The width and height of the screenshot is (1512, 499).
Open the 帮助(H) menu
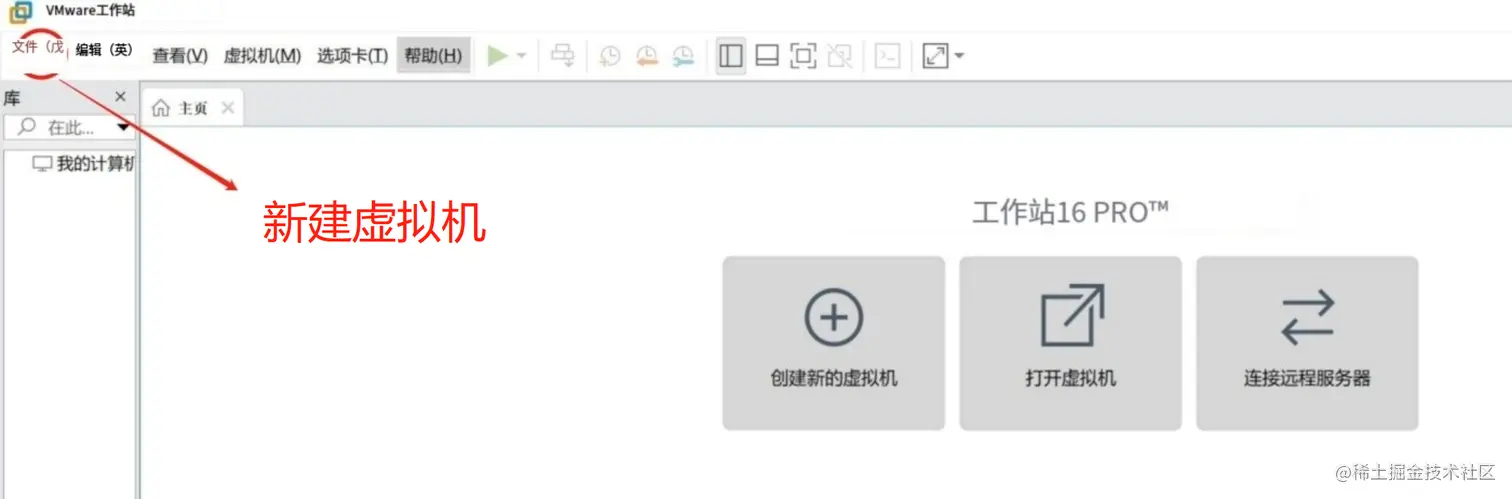[433, 56]
